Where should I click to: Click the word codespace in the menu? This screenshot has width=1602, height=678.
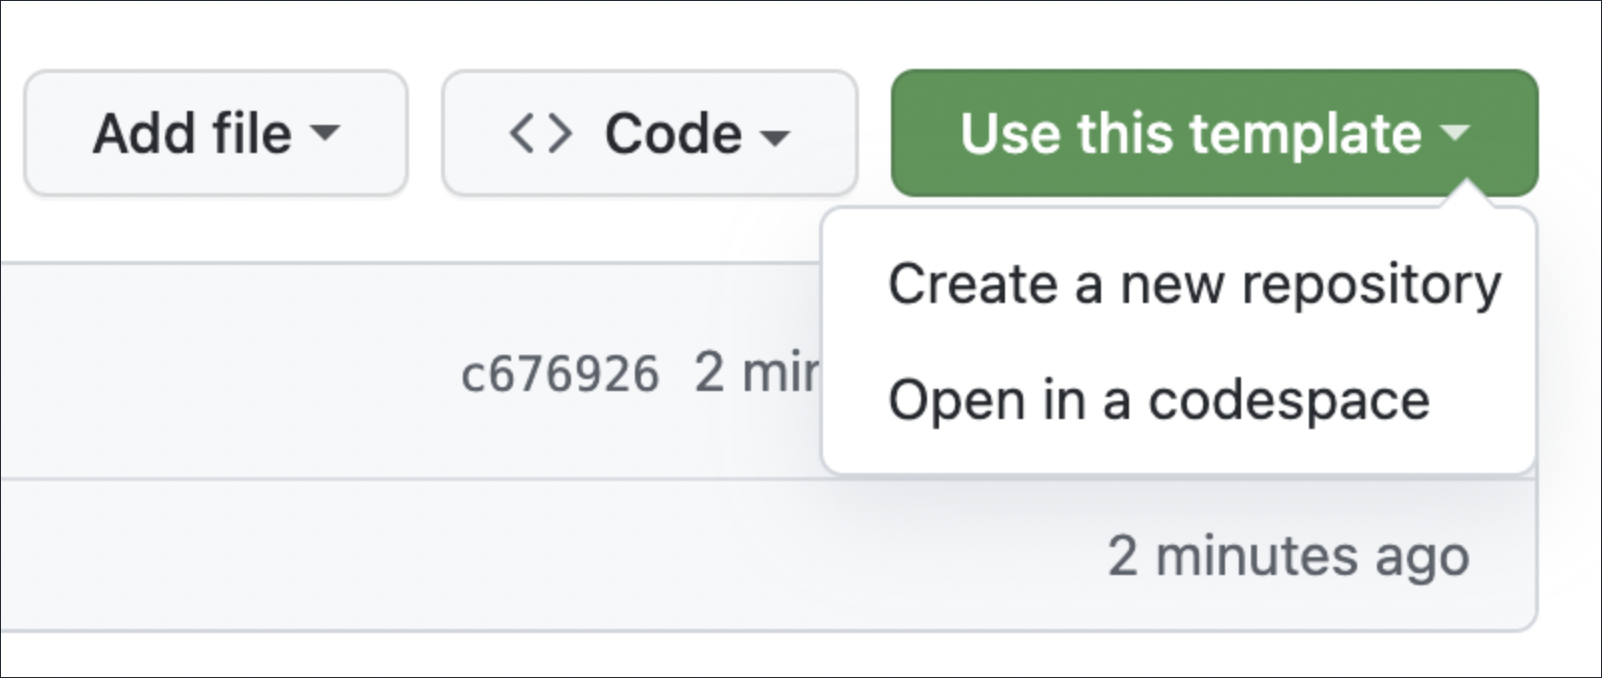tap(1288, 401)
